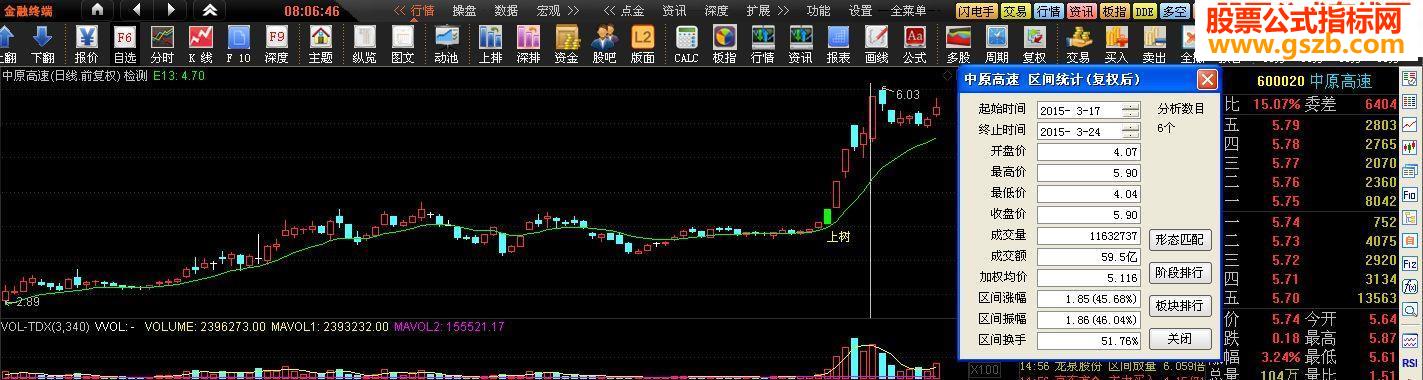The height and width of the screenshot is (380, 1423).
Task: Open the 资金 capital flow icon
Action: coord(566,44)
